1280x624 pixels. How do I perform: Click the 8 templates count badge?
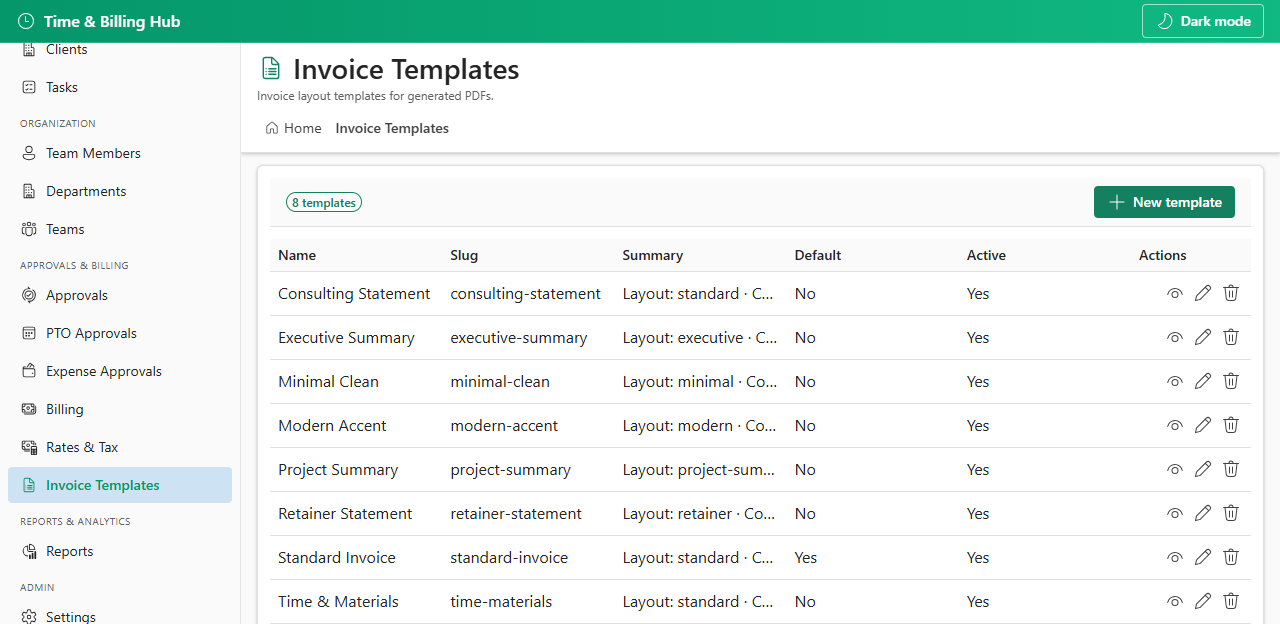(x=324, y=202)
